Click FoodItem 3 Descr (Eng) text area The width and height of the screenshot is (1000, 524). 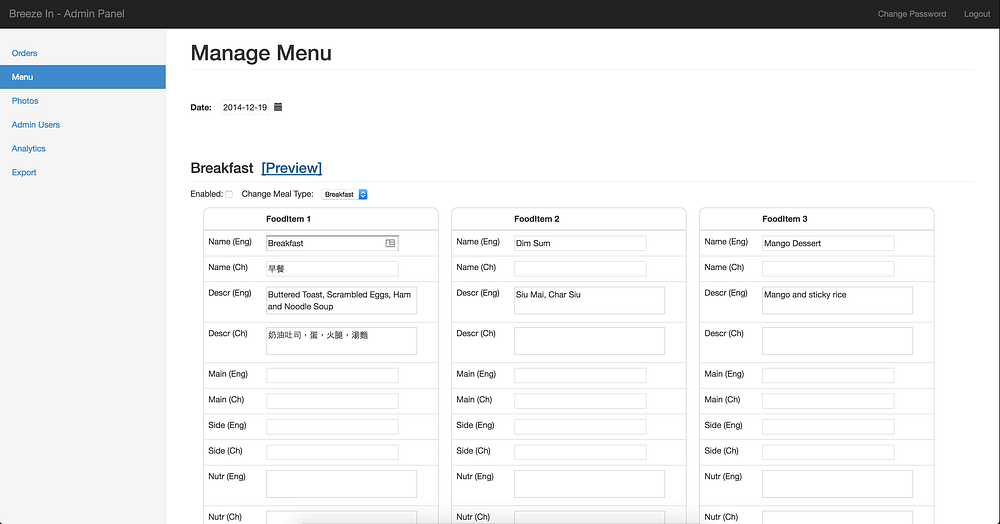[837, 300]
